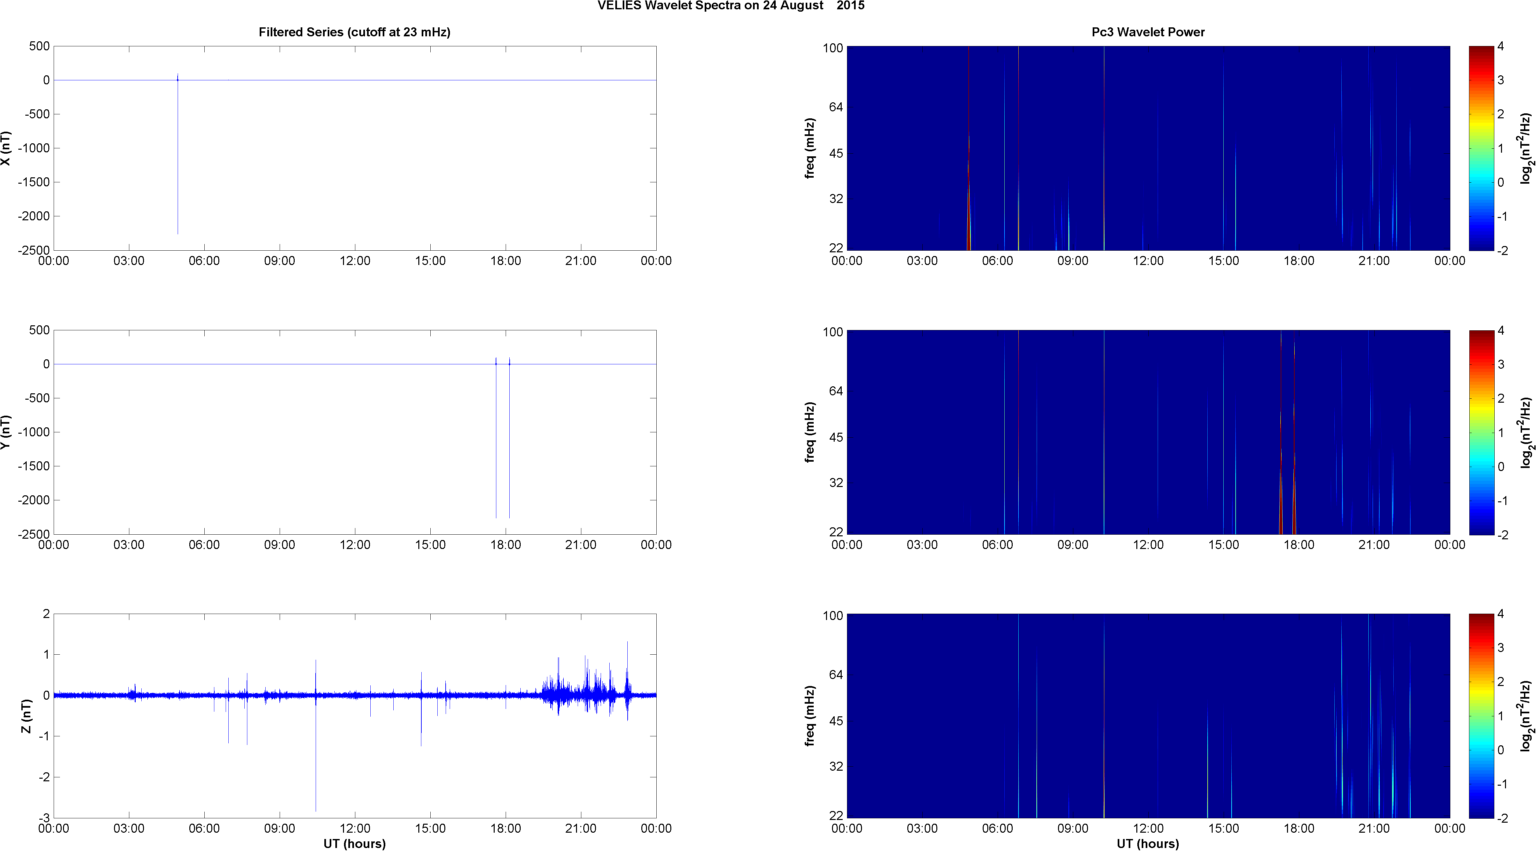
Task: Click the log2(nT²/Hz) label beside bottom colorbar
Action: point(1526,716)
